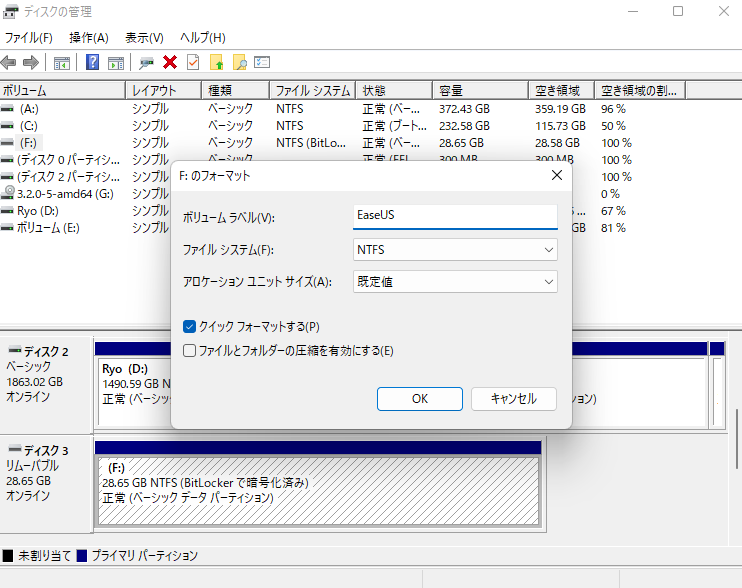
Task: Enable file and folder compression checkbox
Action: pos(190,351)
